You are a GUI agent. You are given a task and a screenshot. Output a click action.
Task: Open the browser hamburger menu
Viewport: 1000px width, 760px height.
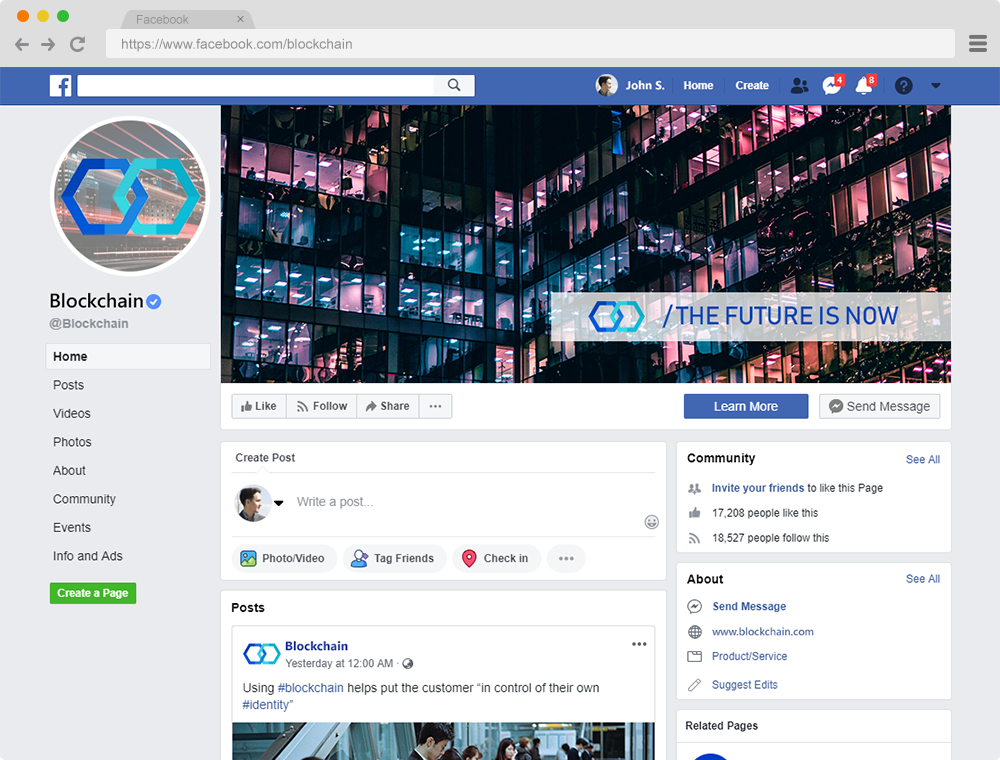[978, 43]
